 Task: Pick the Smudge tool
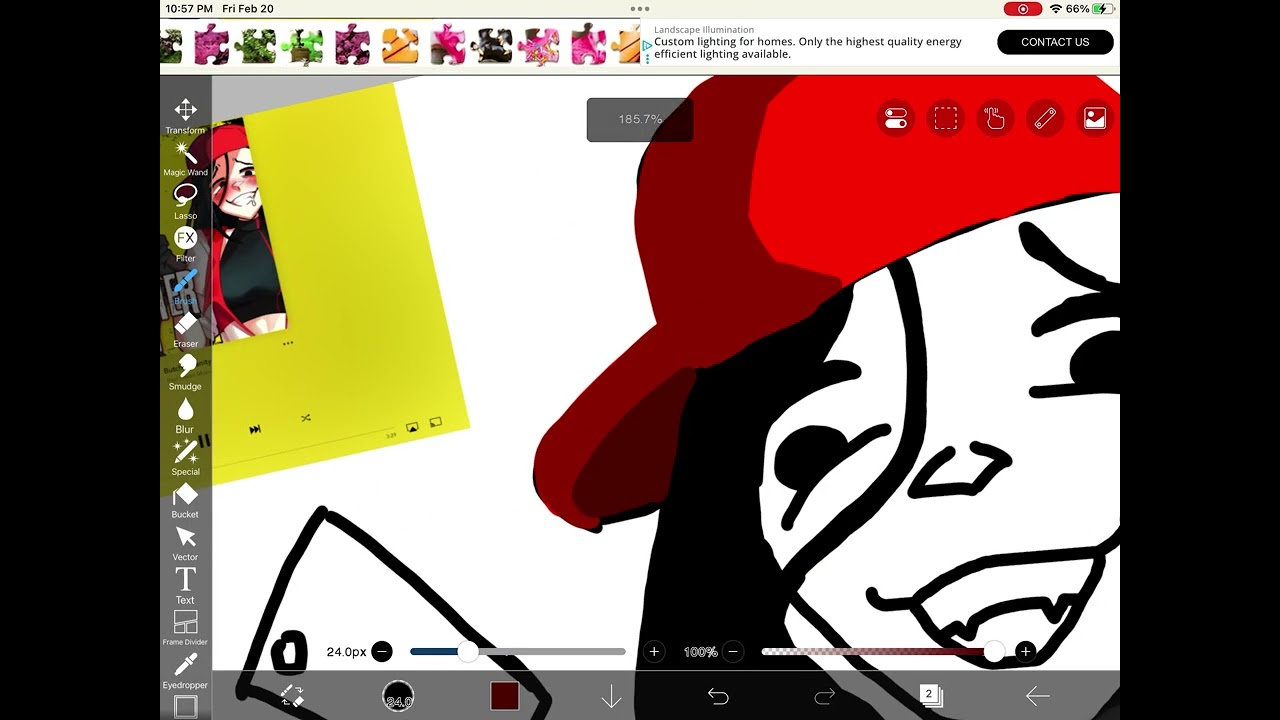pos(185,372)
